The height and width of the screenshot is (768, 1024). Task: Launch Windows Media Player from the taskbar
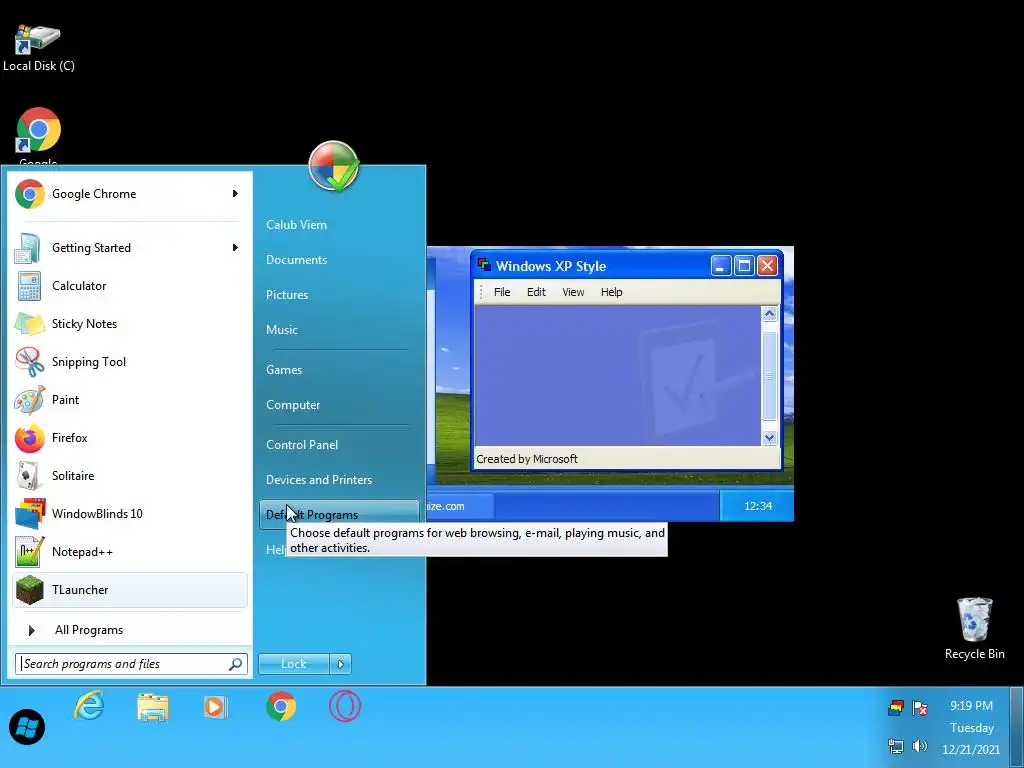click(216, 707)
